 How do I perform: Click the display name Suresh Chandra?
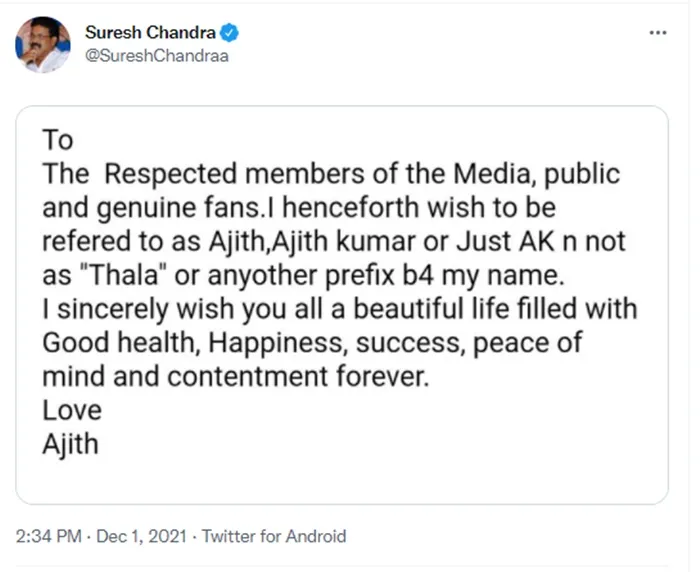[151, 32]
